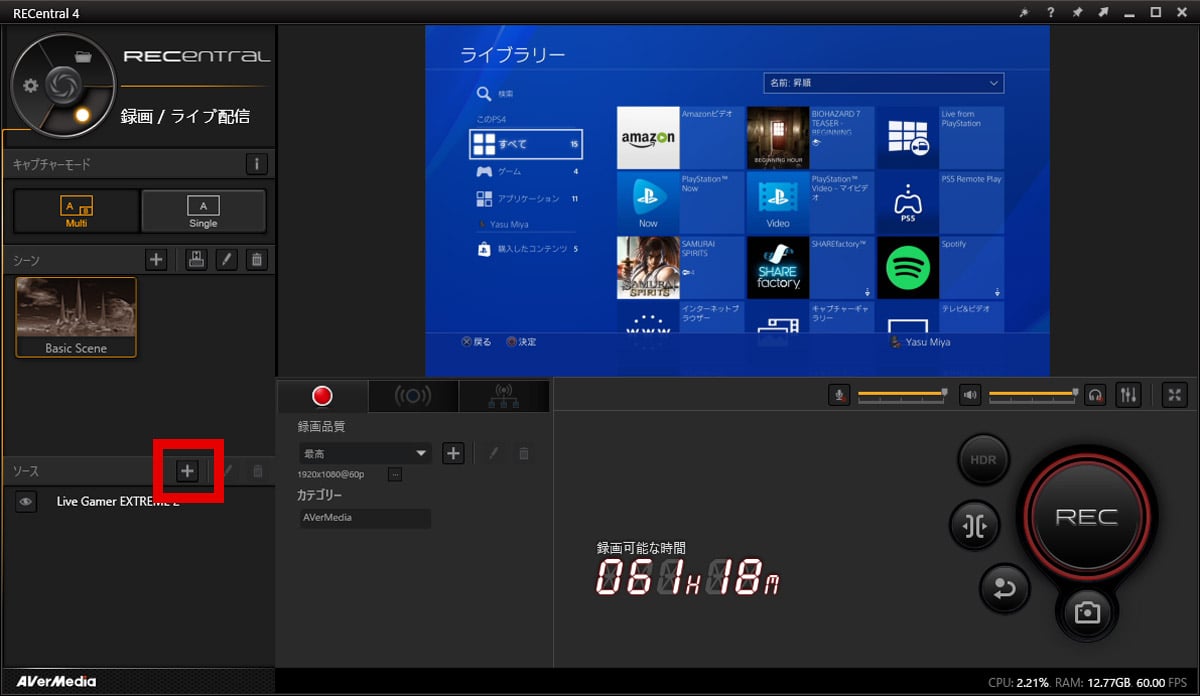Click the Amazon video tile

point(680,137)
